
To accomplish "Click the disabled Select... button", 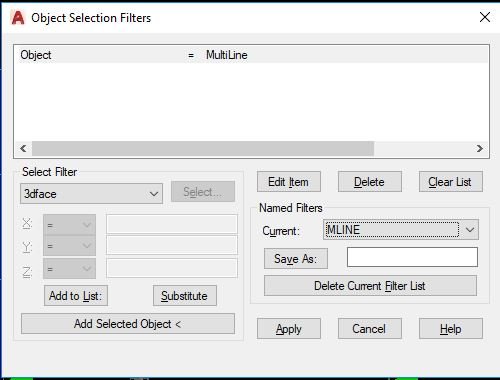I will tap(203, 192).
